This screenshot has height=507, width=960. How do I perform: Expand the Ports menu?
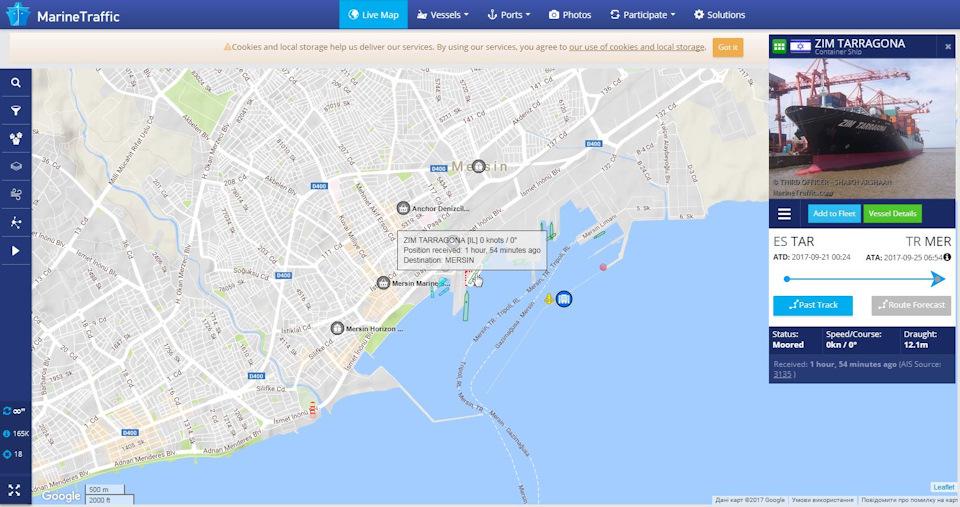coord(509,15)
